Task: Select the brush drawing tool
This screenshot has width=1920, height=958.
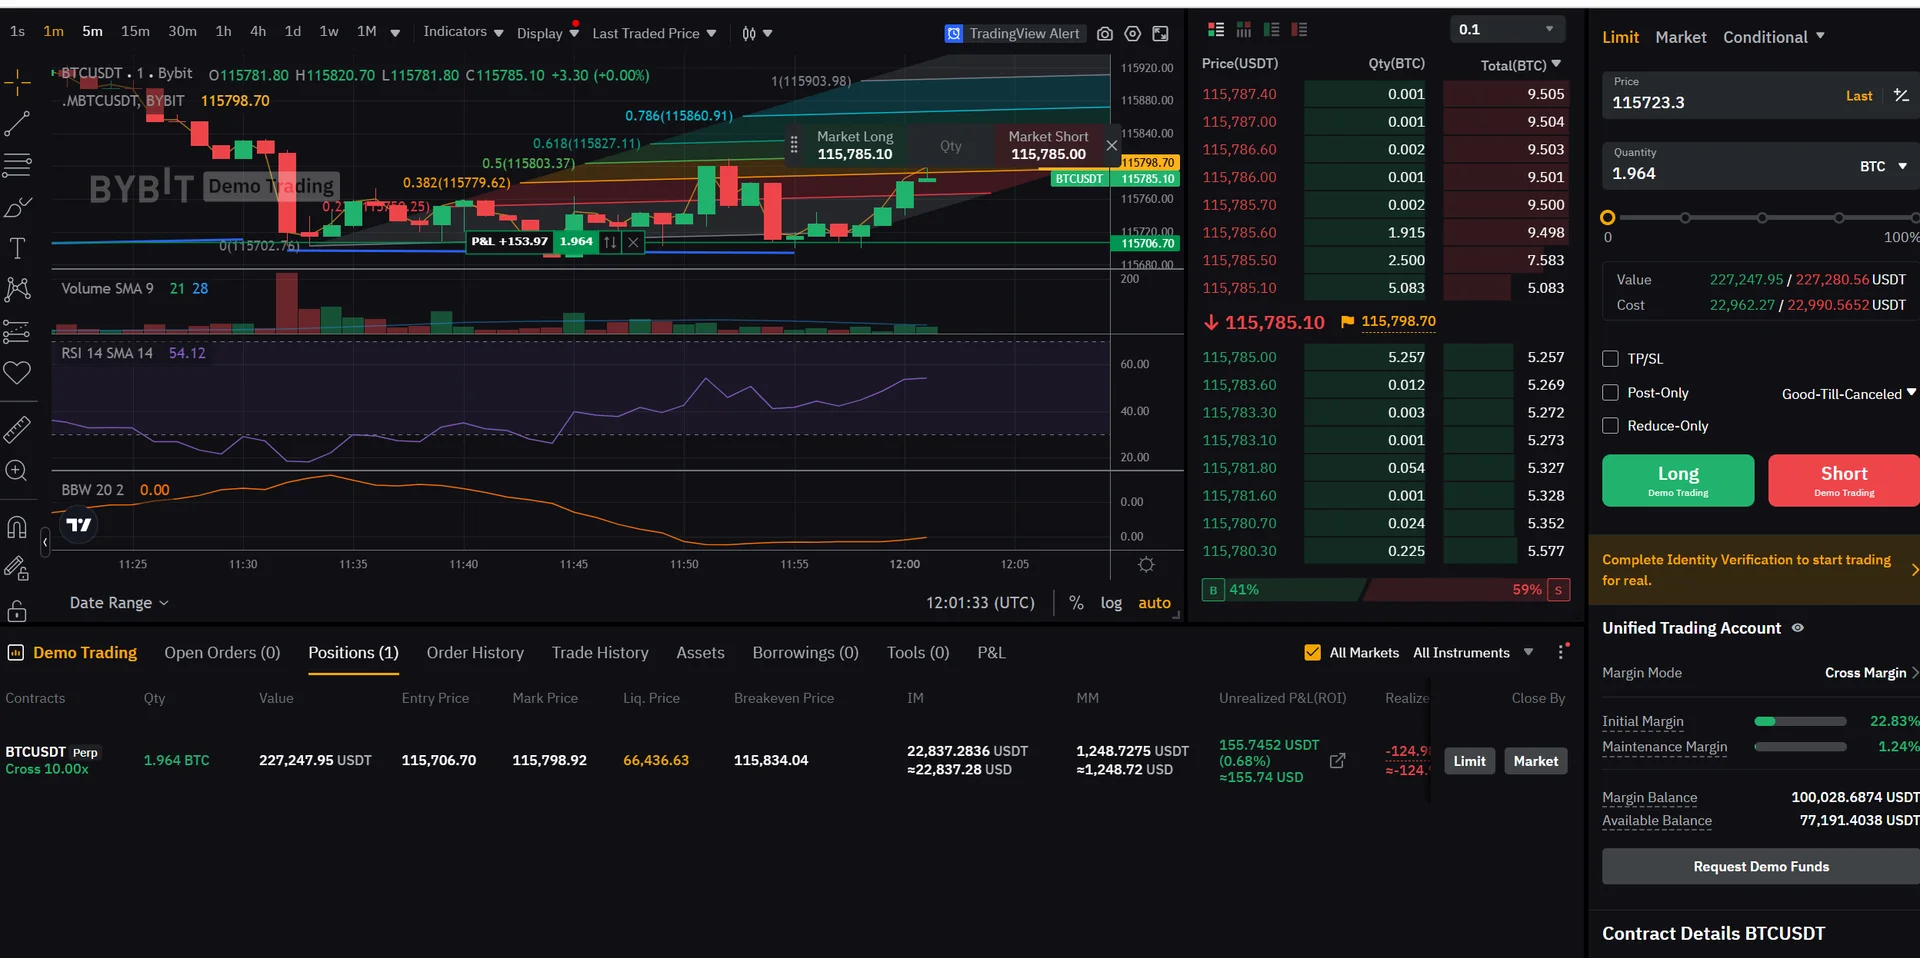Action: click(17, 207)
